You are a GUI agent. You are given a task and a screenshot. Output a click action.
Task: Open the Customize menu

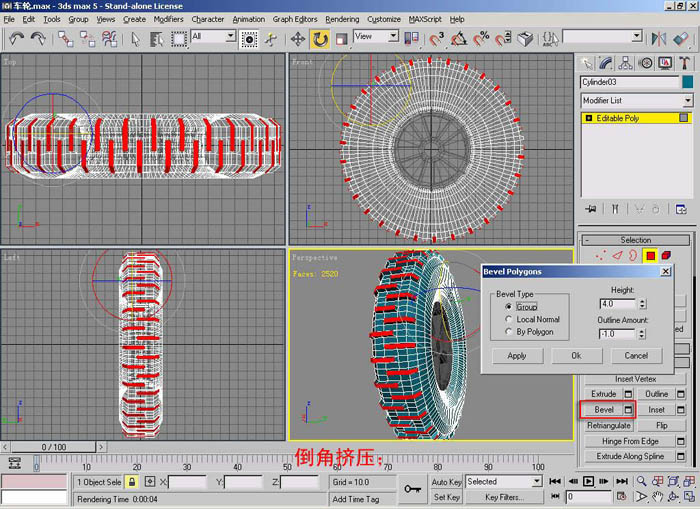(383, 19)
